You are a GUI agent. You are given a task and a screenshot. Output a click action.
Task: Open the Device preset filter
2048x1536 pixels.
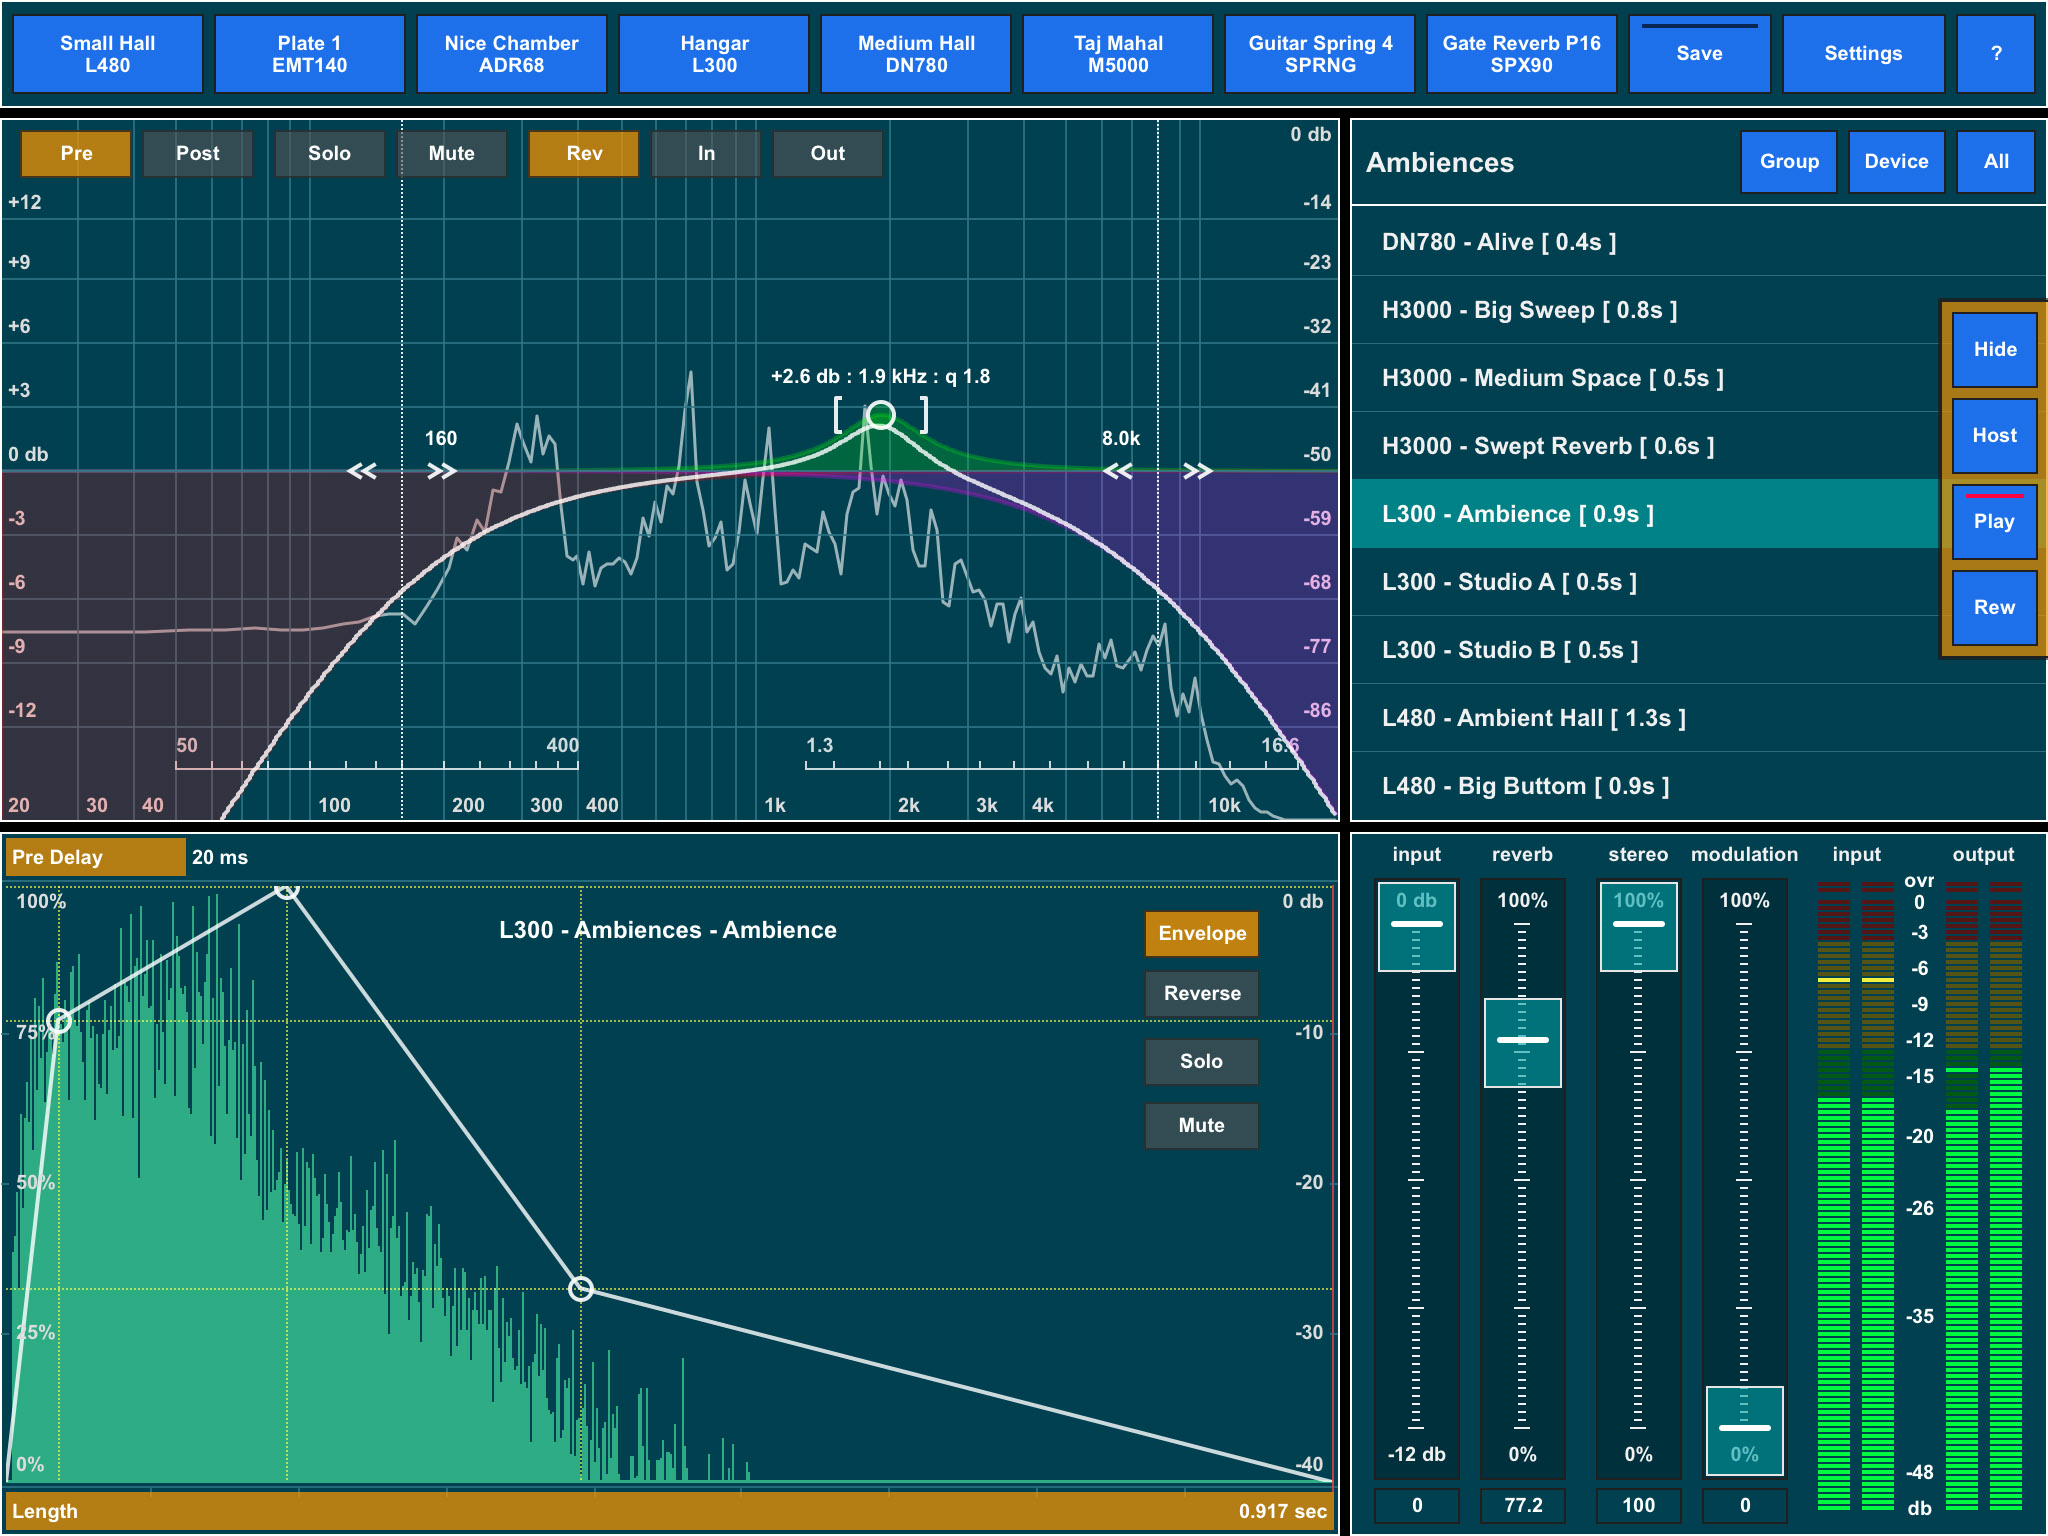coord(1895,162)
